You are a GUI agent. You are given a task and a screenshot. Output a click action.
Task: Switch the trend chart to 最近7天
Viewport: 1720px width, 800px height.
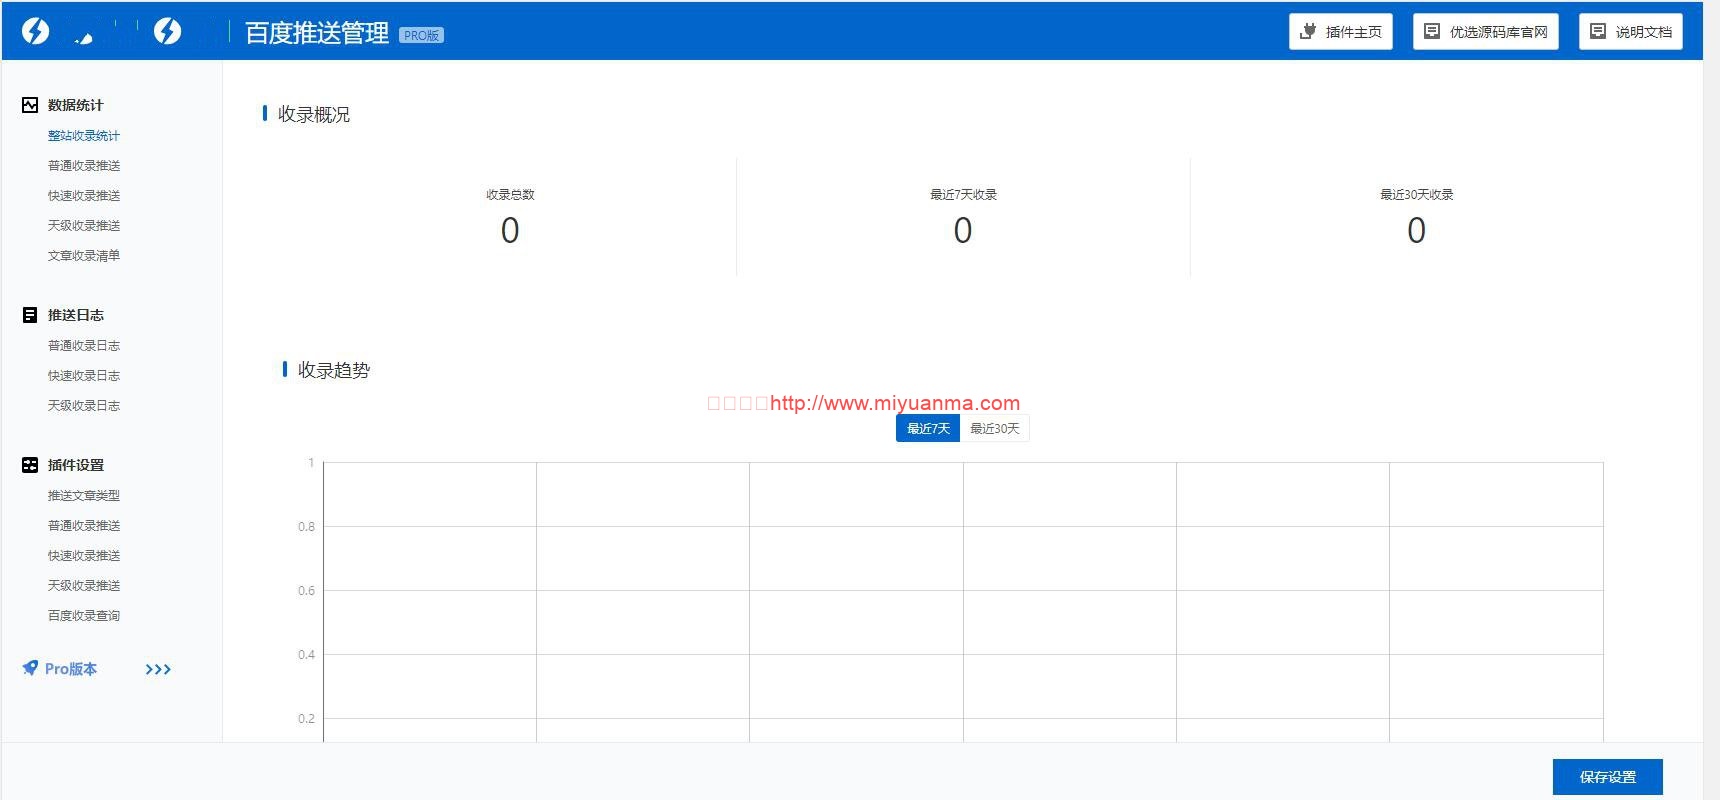(x=928, y=428)
